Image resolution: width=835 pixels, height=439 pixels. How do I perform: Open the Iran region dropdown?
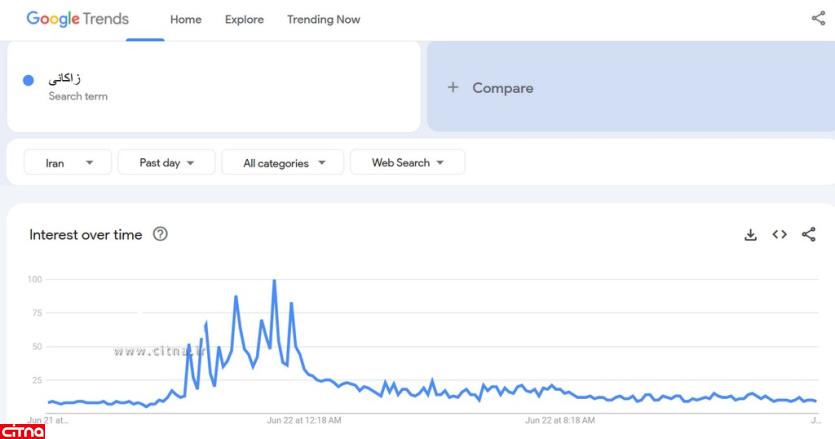click(69, 163)
